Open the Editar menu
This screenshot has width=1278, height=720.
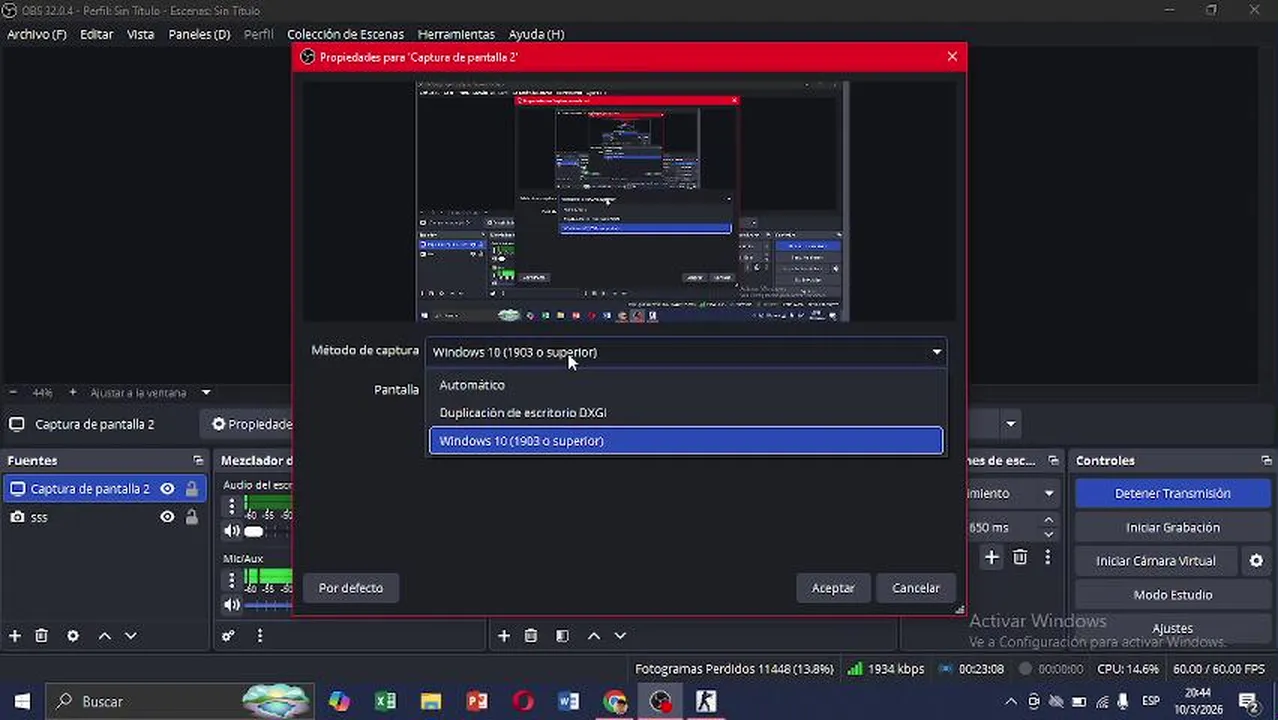97,34
